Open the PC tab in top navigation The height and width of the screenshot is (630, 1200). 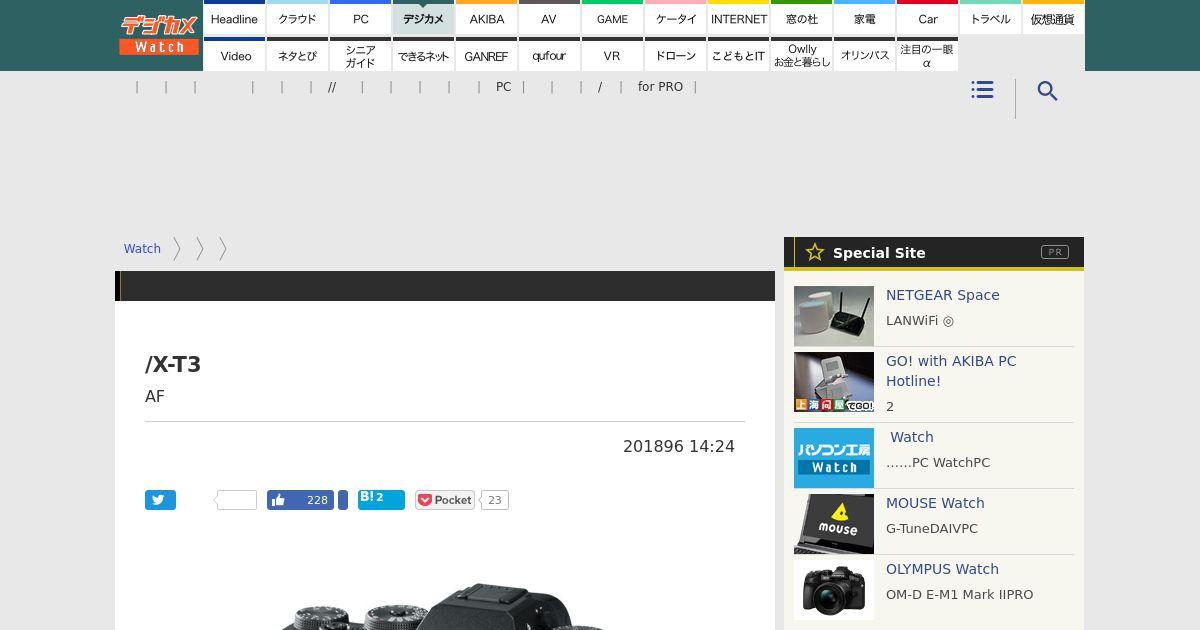pyautogui.click(x=360, y=18)
